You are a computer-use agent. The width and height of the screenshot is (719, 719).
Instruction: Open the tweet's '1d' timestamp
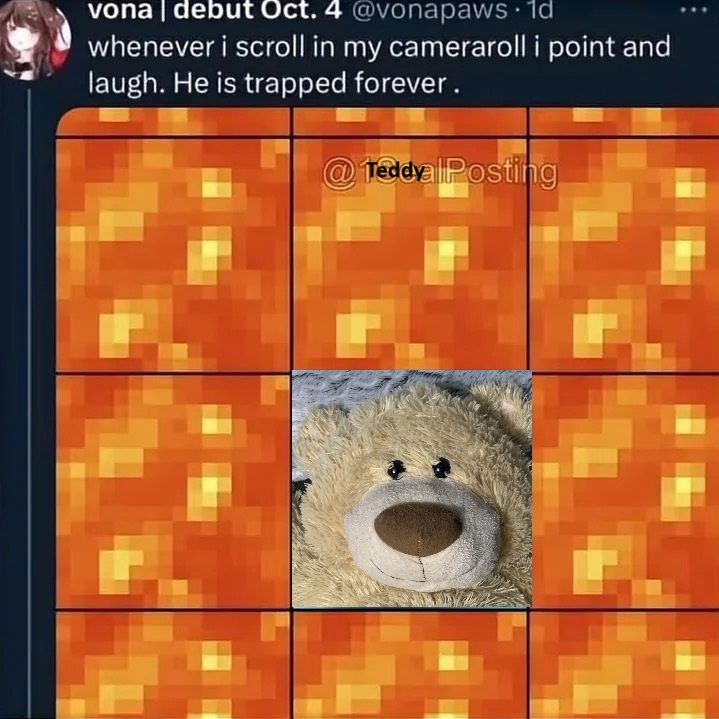click(541, 10)
